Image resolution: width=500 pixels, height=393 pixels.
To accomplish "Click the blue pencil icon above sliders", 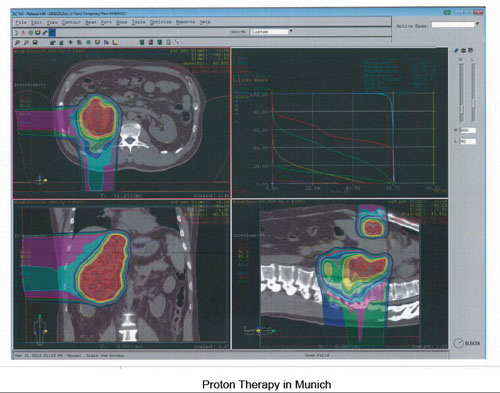I will 456,51.
